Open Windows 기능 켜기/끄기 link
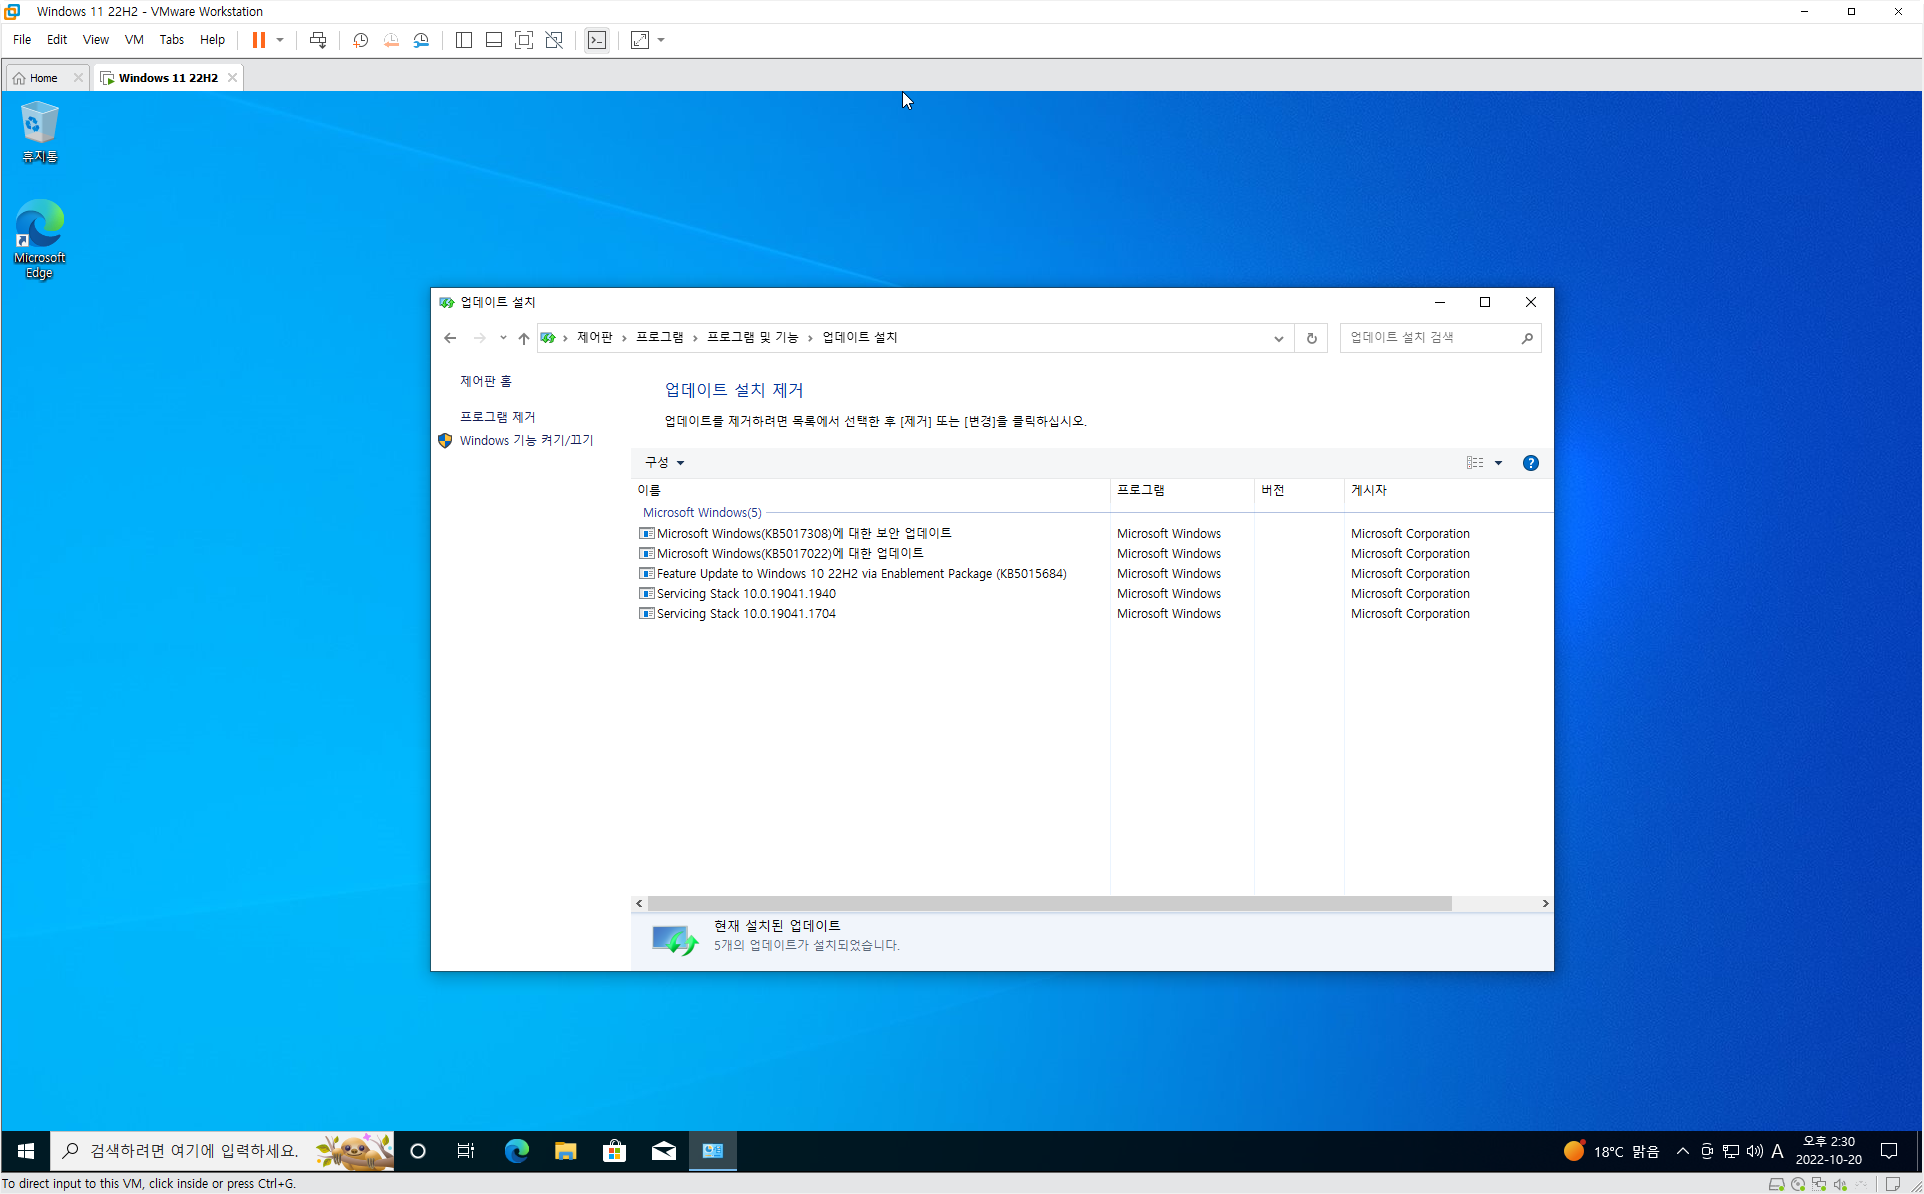 click(x=526, y=441)
